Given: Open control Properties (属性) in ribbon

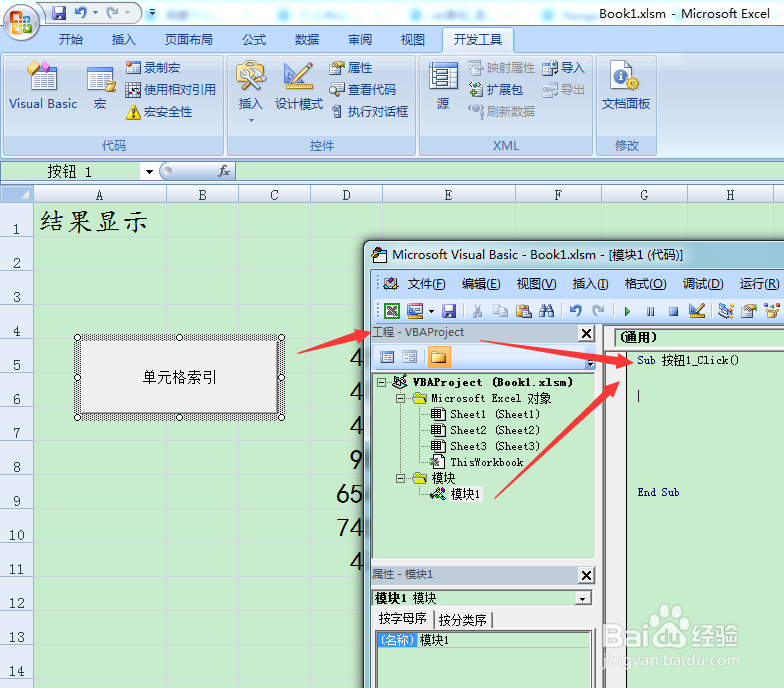Looking at the screenshot, I should pos(351,68).
